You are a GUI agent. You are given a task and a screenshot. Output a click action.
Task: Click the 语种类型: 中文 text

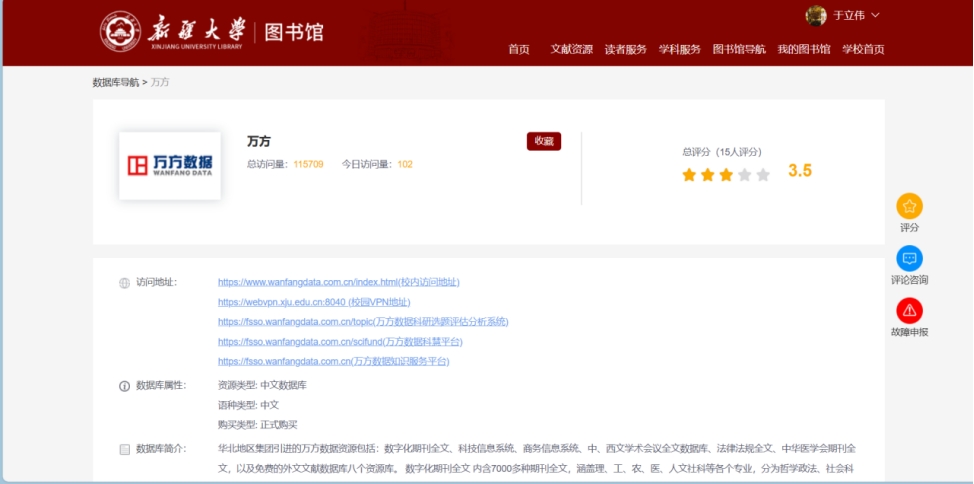pos(248,405)
